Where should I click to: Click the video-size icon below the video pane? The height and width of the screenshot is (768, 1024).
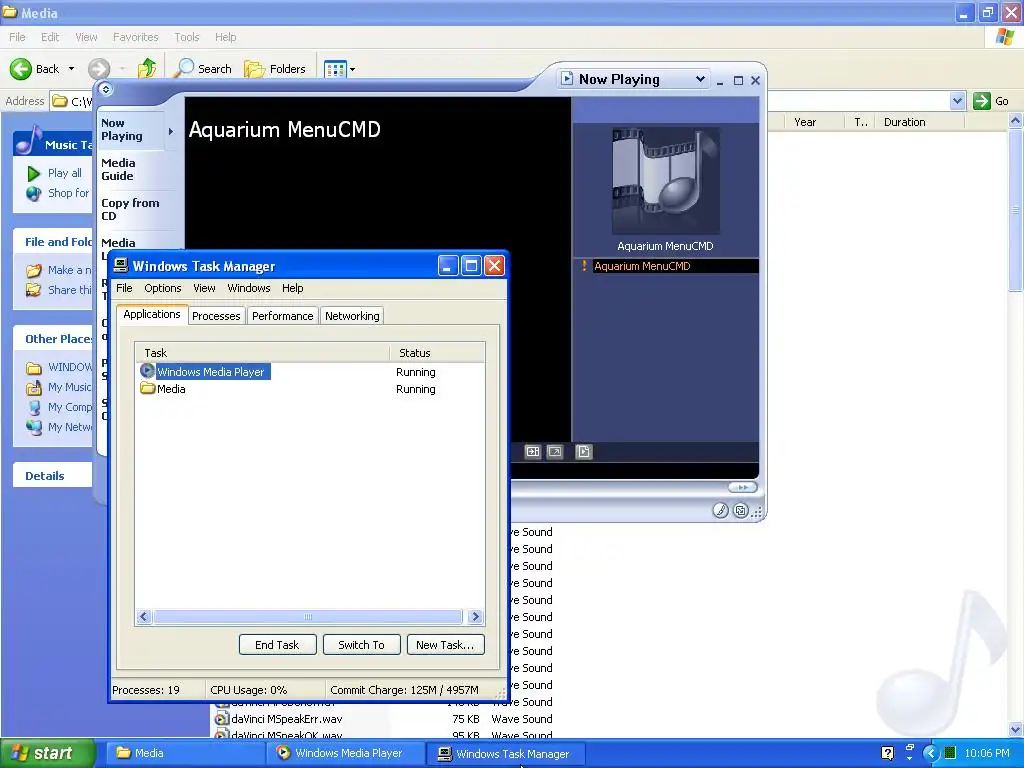[x=555, y=451]
